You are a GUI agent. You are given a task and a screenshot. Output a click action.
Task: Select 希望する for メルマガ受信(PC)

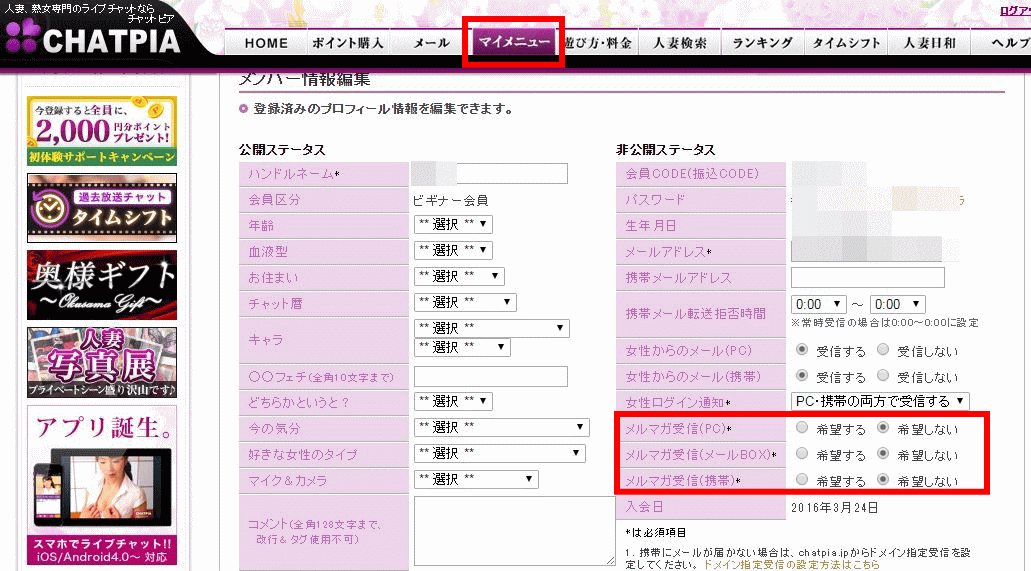(x=803, y=429)
